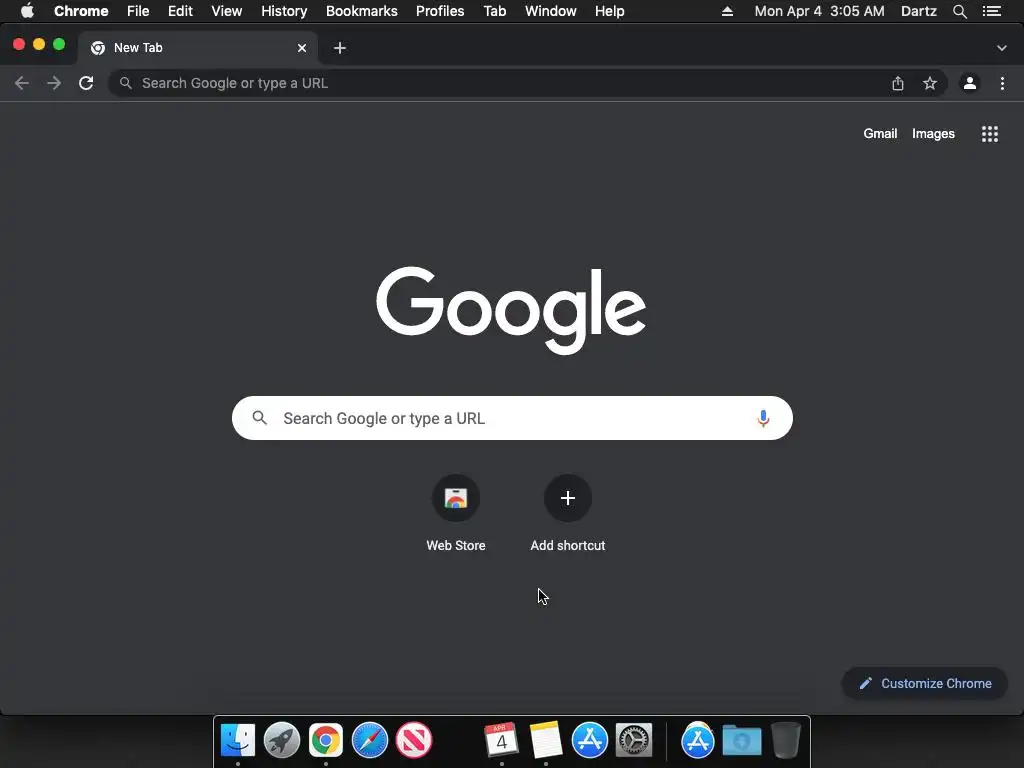Click the eject icon in menu bar
Viewport: 1024px width, 768px height.
click(x=727, y=11)
